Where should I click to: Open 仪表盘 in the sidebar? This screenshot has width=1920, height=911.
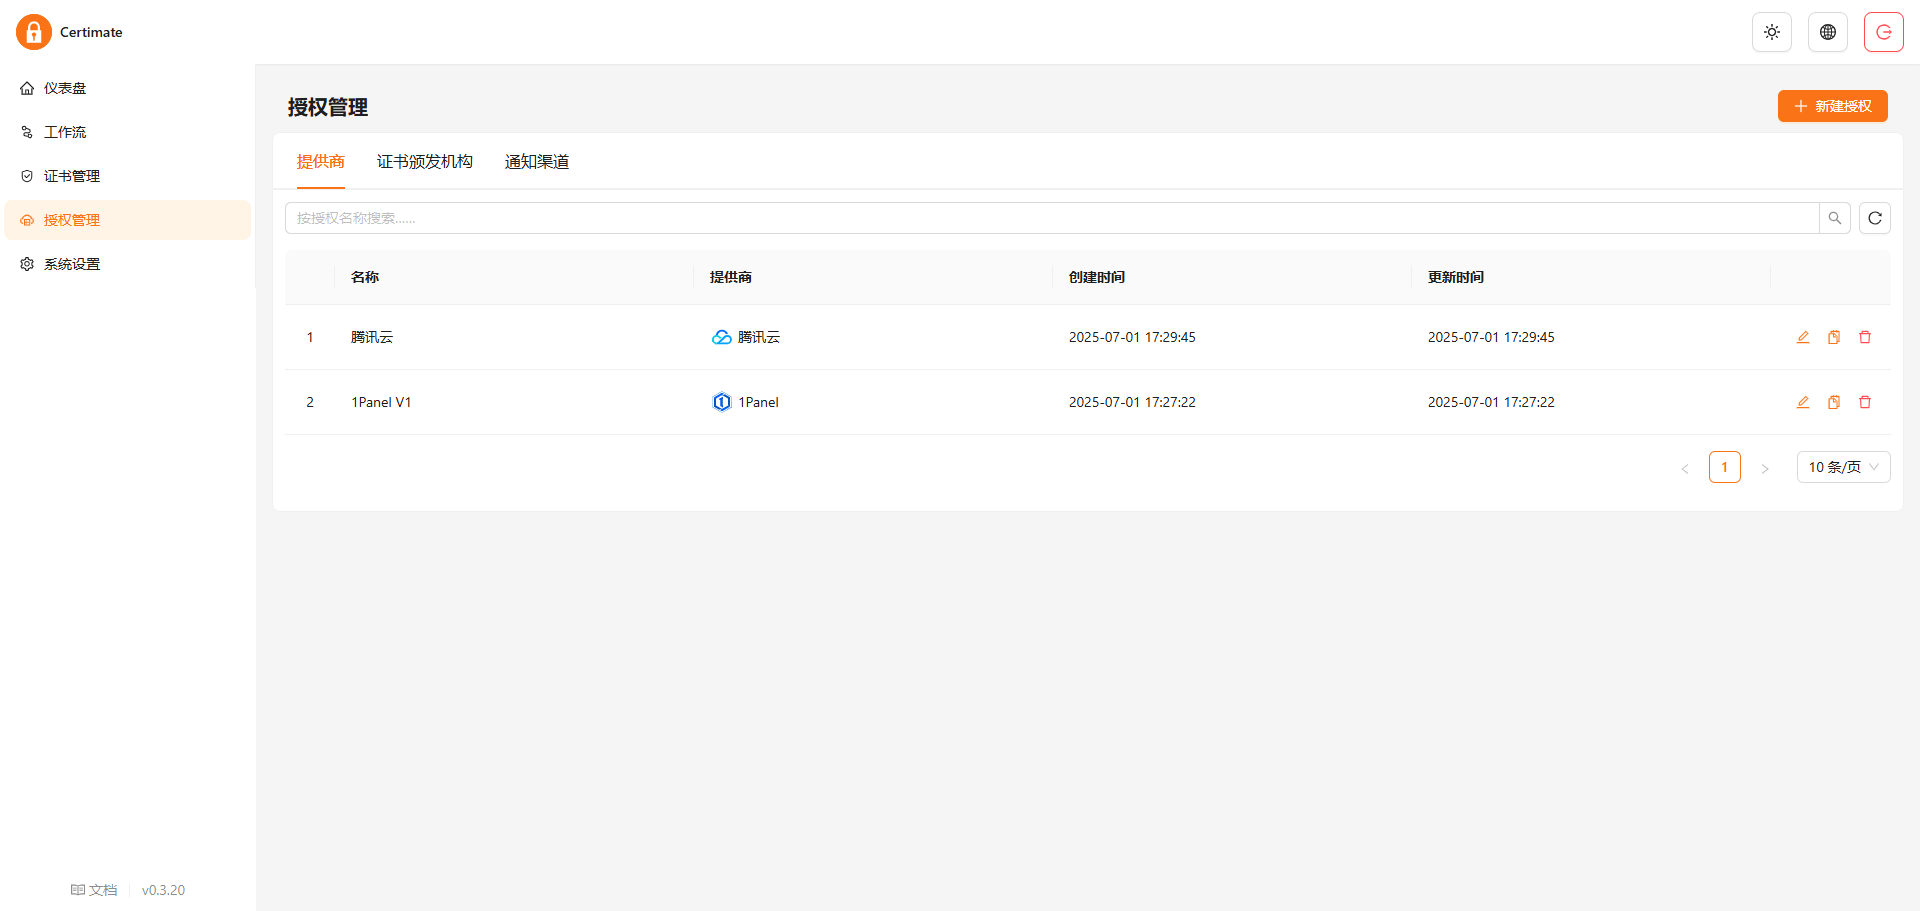(128, 88)
